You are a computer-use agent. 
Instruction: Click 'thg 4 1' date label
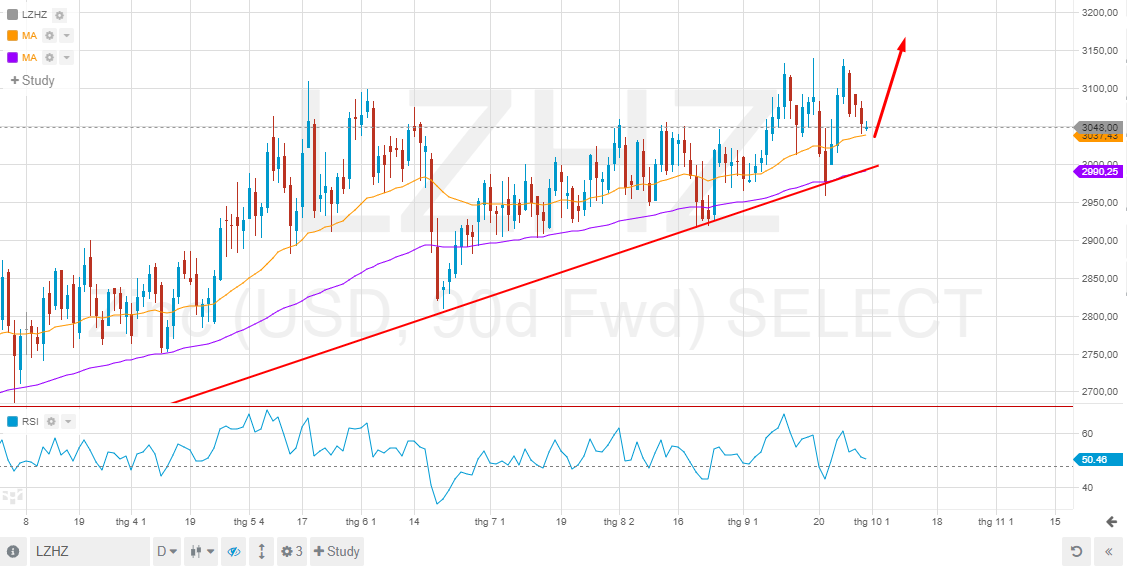pos(132,522)
